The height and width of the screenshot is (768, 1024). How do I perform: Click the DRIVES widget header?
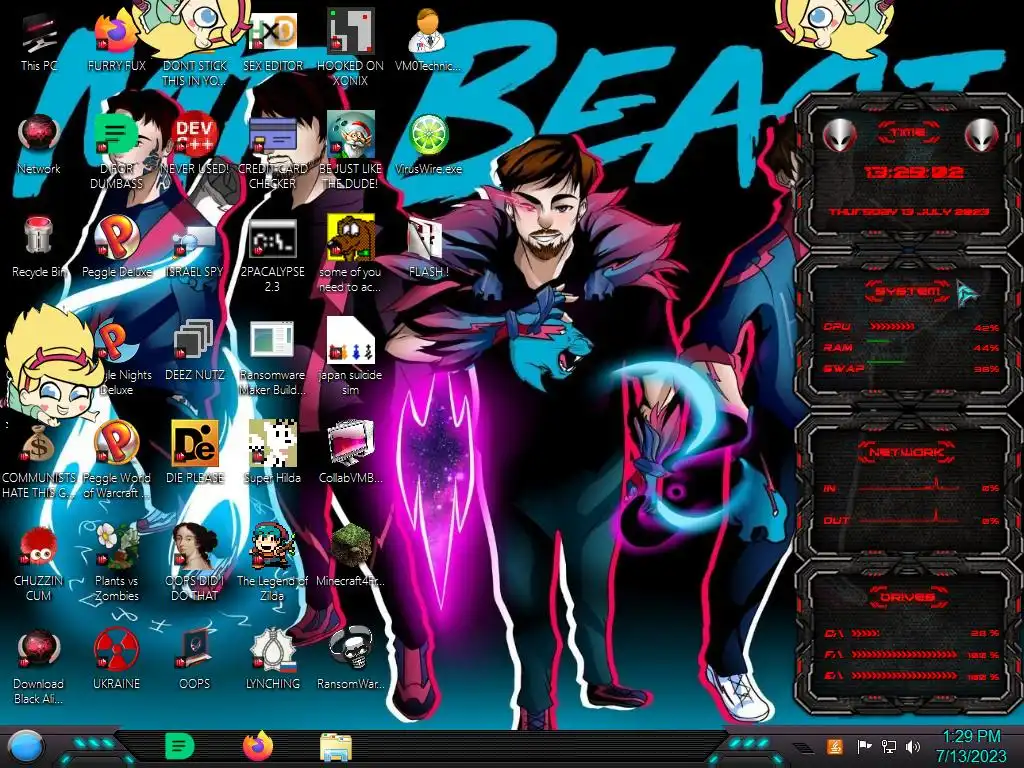point(906,597)
